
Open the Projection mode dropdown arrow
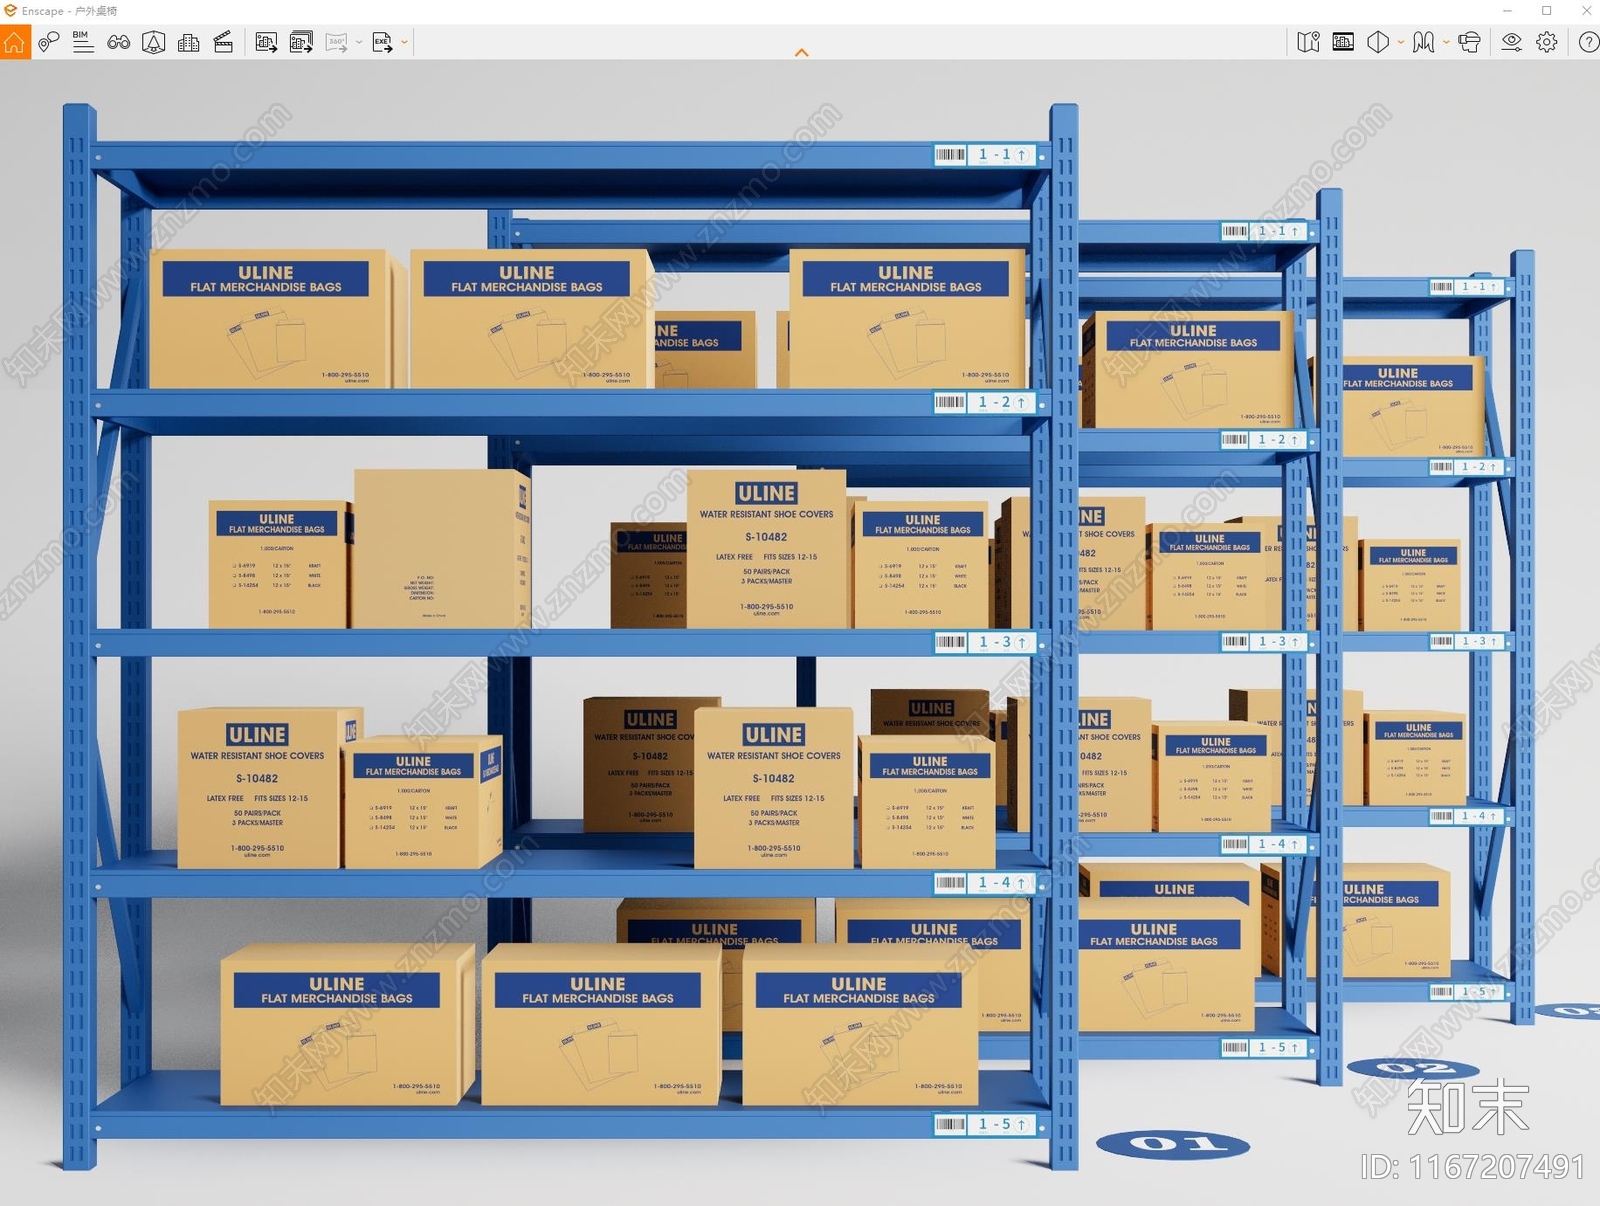(1401, 42)
